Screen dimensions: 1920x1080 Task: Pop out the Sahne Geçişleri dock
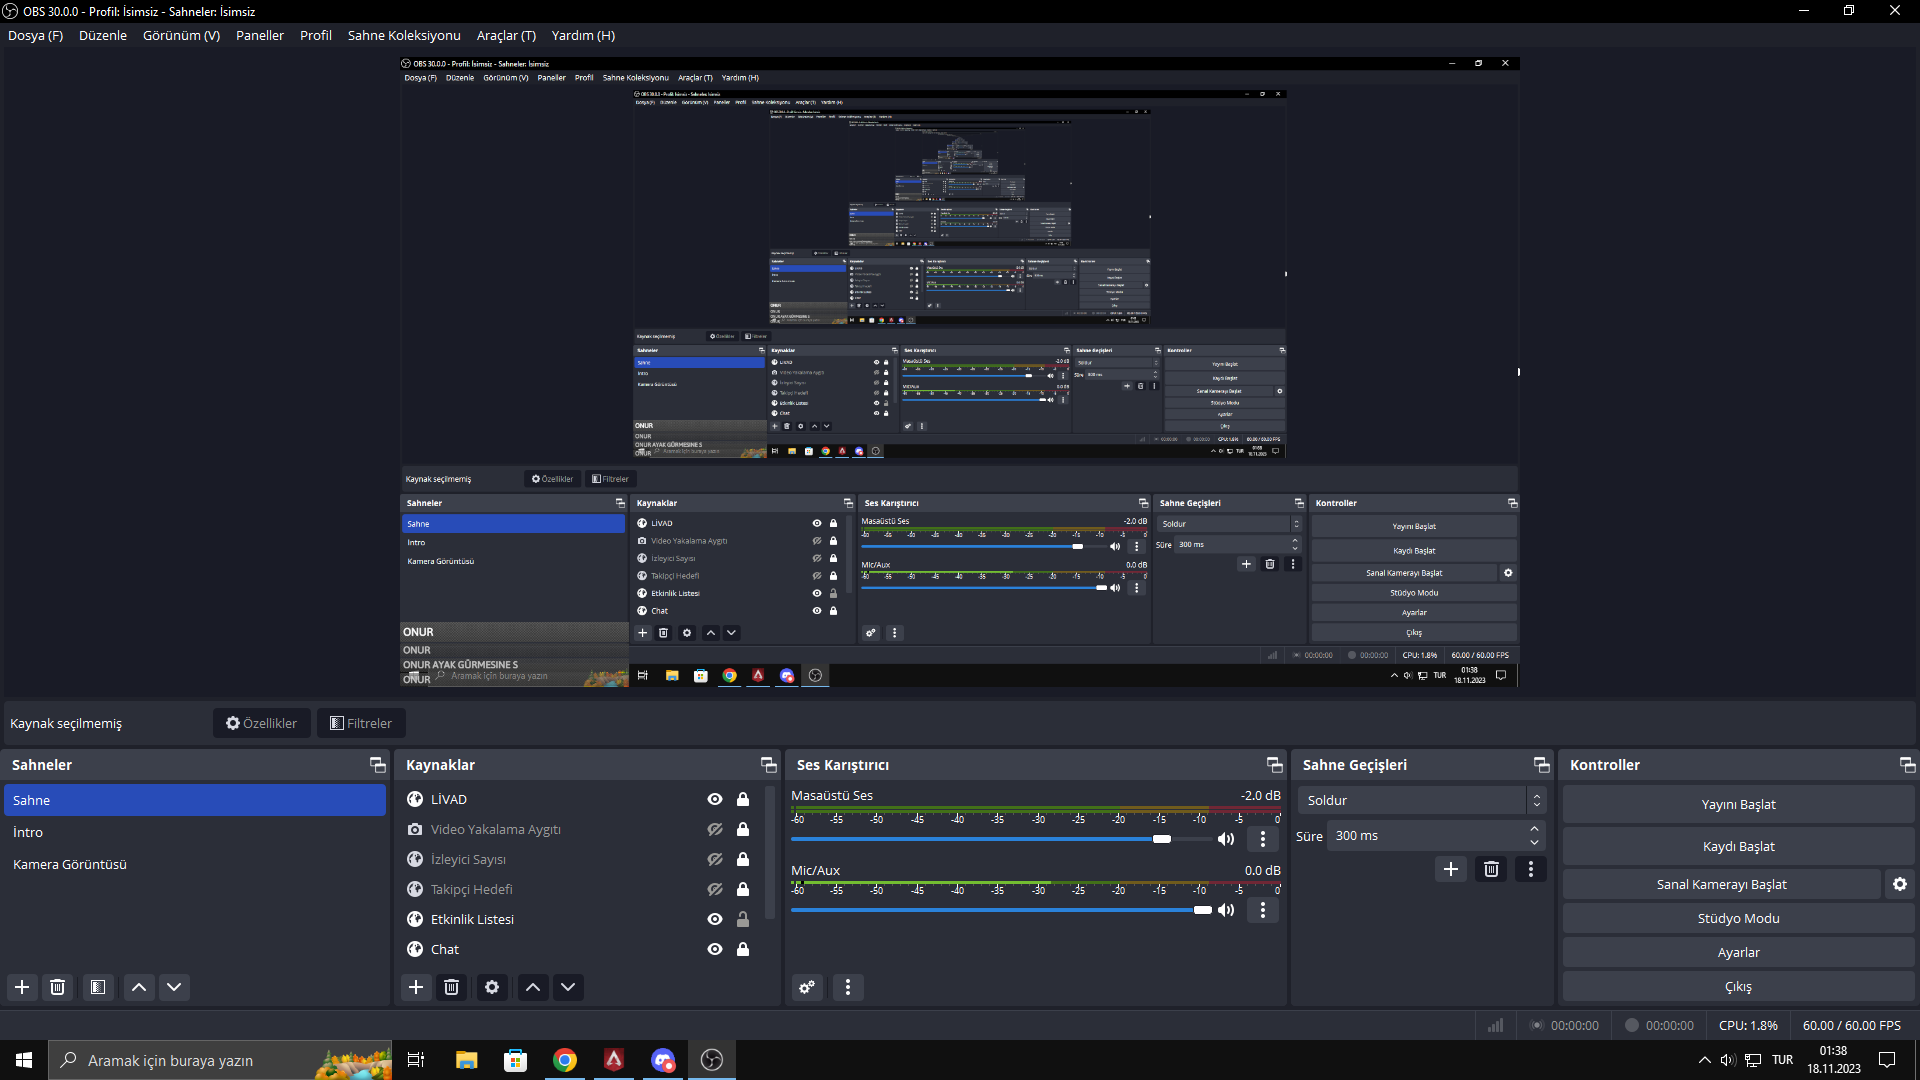[1541, 765]
